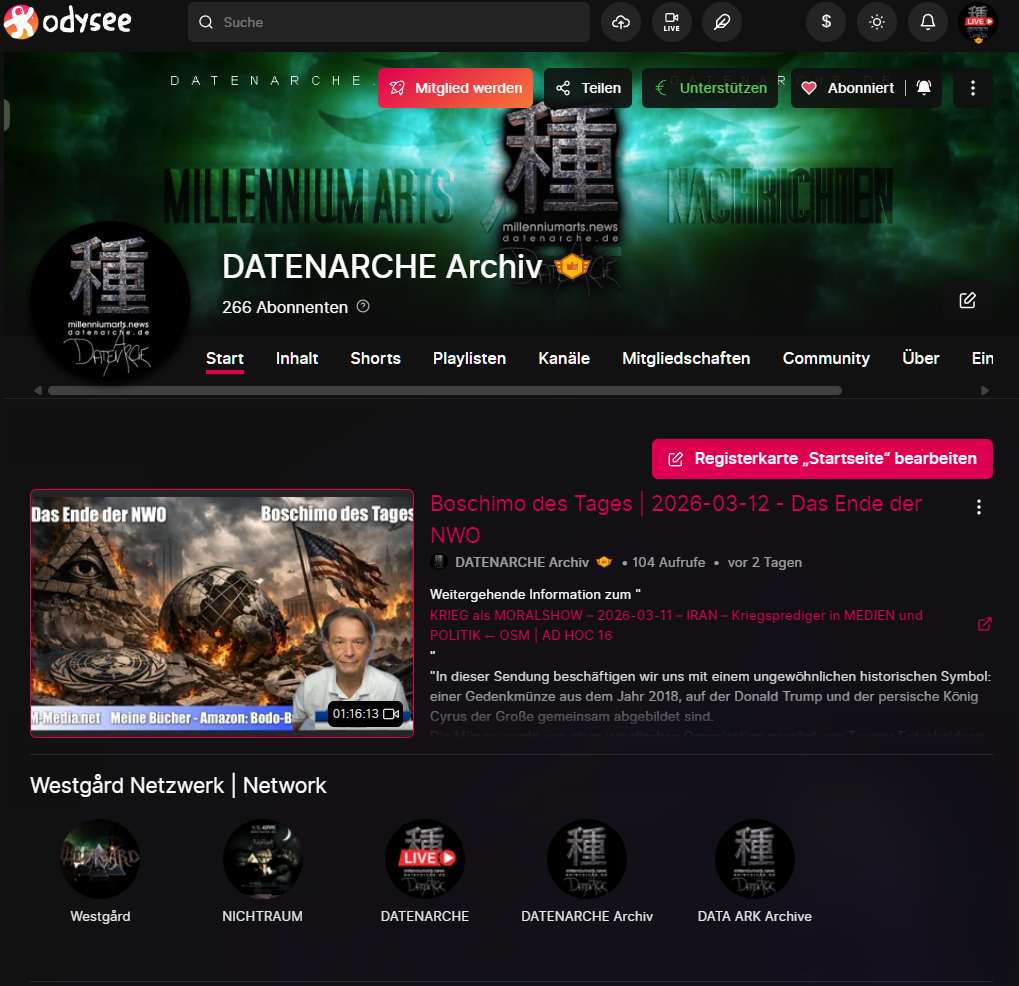Screen dimensions: 1019x986
Task: Go to the Mitgliedschaften tab
Action: [686, 358]
